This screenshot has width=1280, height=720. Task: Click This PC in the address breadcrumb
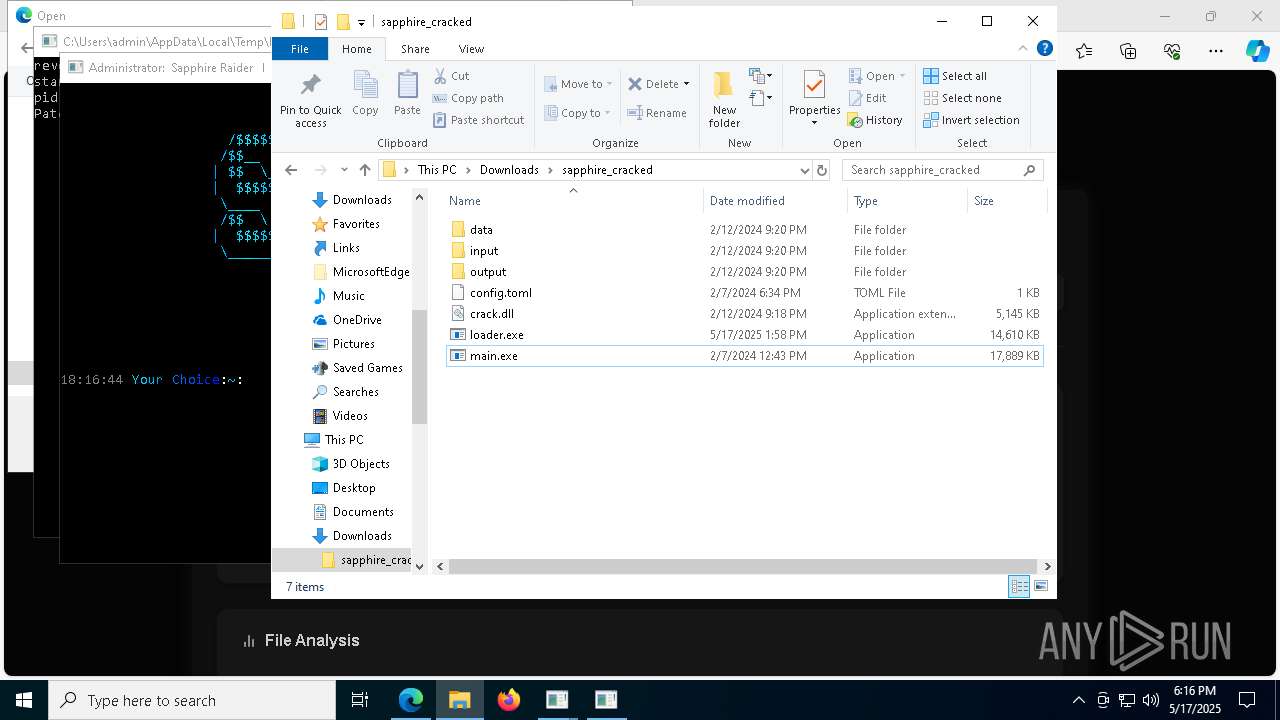pos(437,170)
